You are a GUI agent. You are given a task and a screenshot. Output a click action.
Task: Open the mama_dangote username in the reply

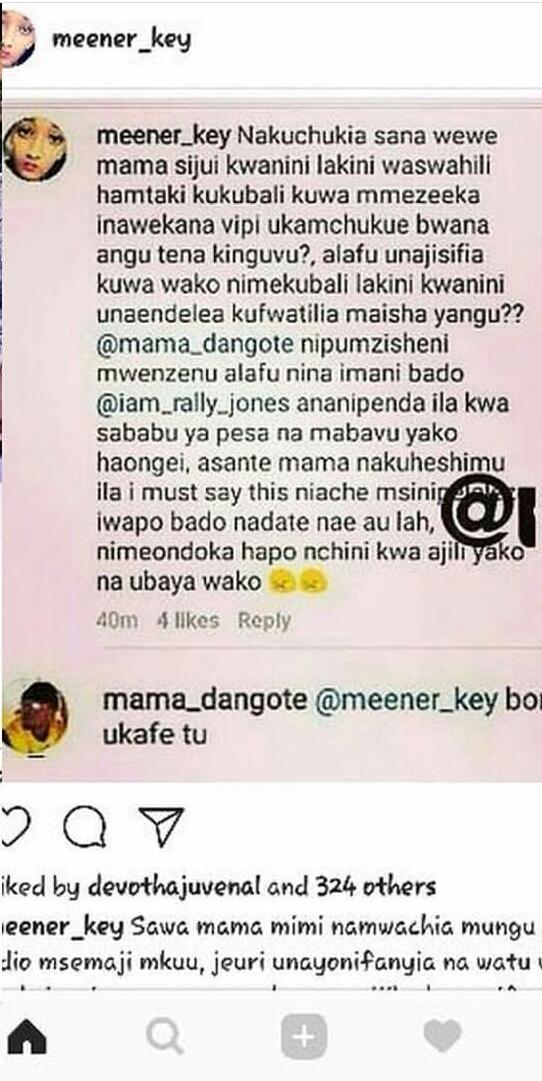tap(205, 700)
